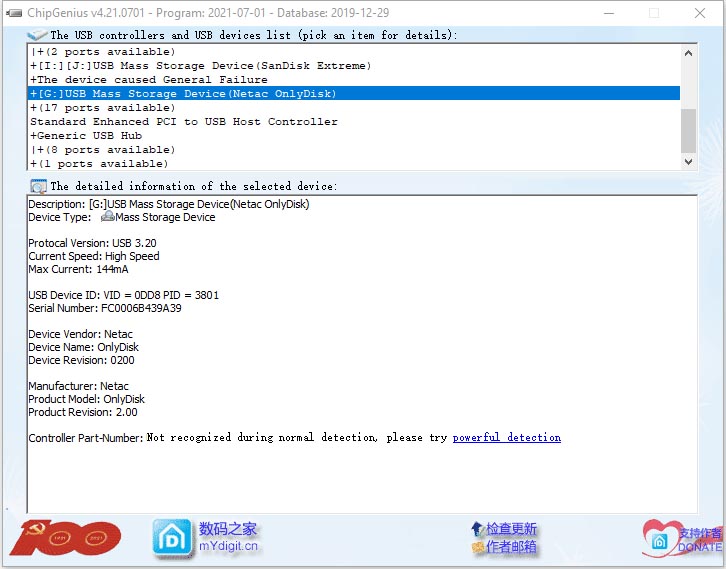The image size is (726, 569).
Task: Click the check update arrow icon
Action: coord(477,529)
